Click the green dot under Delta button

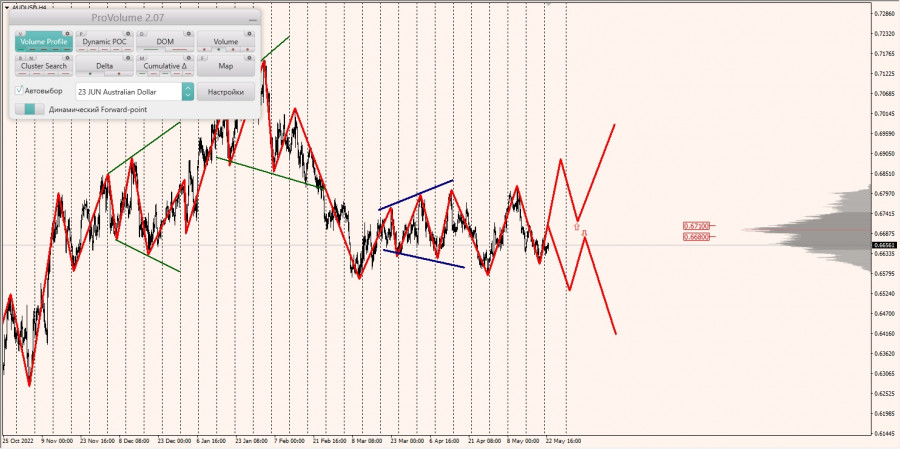pos(91,74)
